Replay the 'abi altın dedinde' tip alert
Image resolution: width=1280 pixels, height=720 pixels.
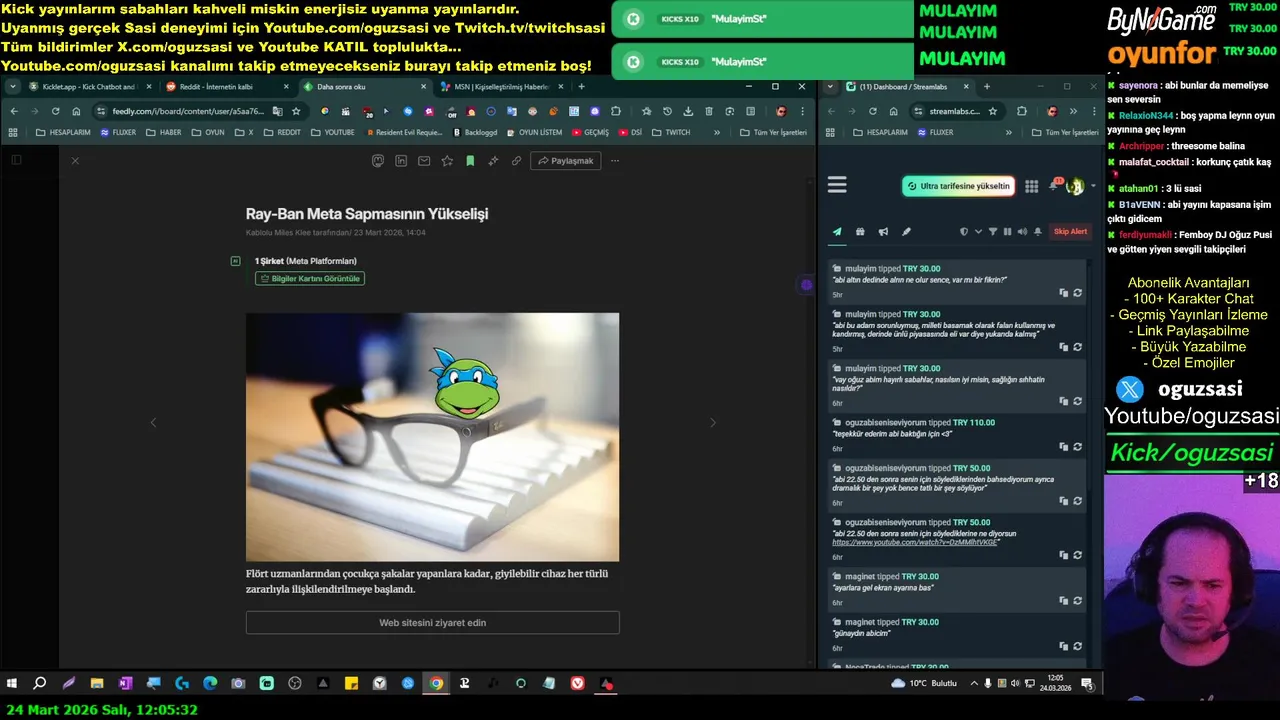pos(1077,293)
